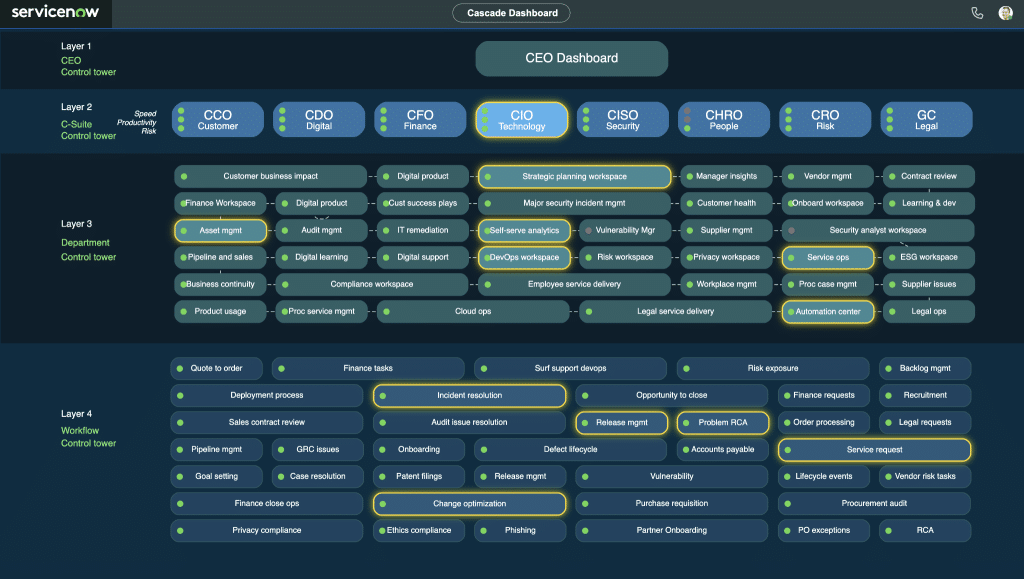Viewport: 1024px width, 579px height.
Task: Open Self-serve analytics tile
Action: click(524, 230)
